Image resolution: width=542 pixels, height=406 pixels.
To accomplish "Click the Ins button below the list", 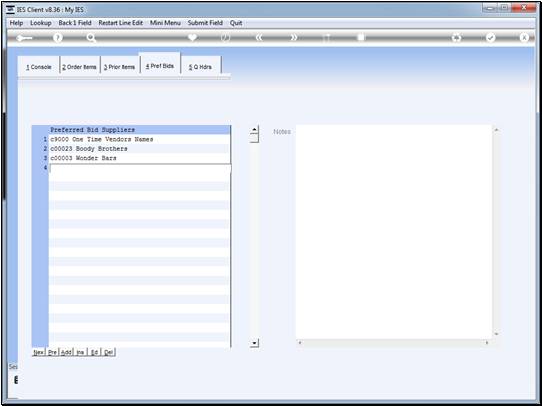I will coord(80,352).
